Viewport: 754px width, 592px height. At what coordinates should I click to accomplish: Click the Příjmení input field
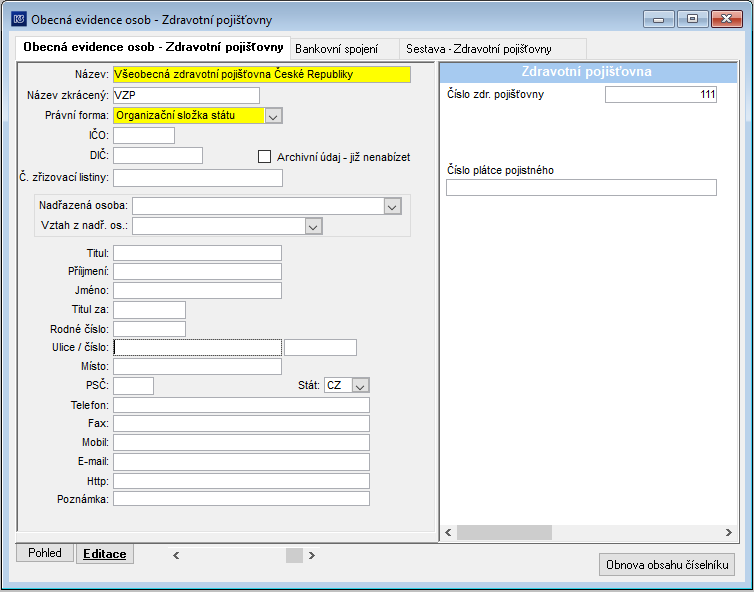tap(197, 272)
